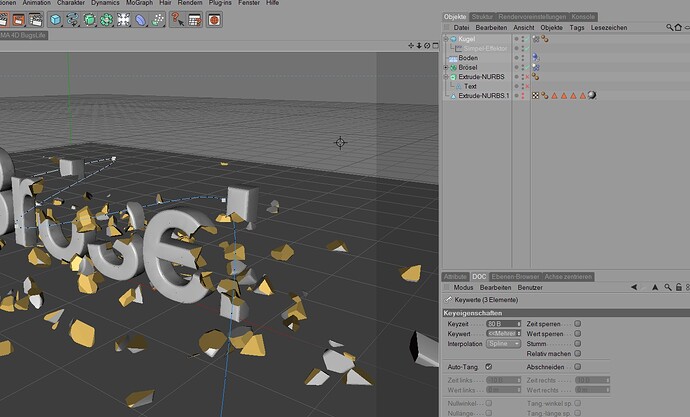Toggle the Relativ machen checkbox
Viewport: 690px width, 417px height.
pos(577,353)
